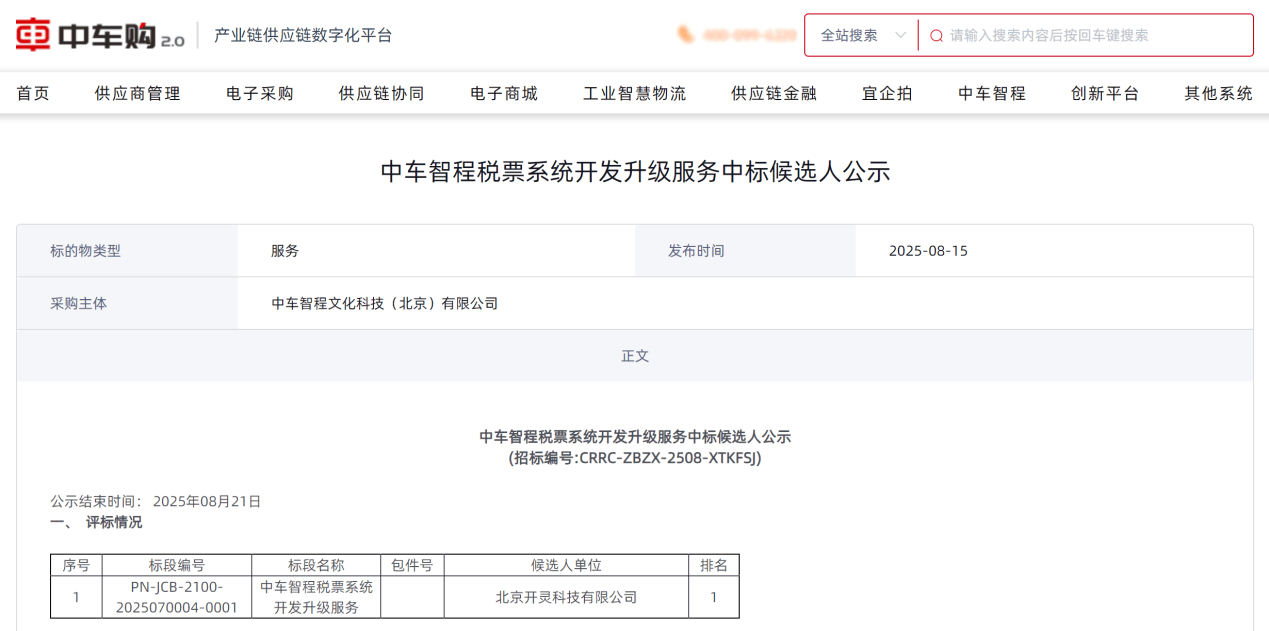The image size is (1269, 631).
Task: Click purchaser 中车智程文化科技（北京）有限公司
Action: [x=385, y=304]
